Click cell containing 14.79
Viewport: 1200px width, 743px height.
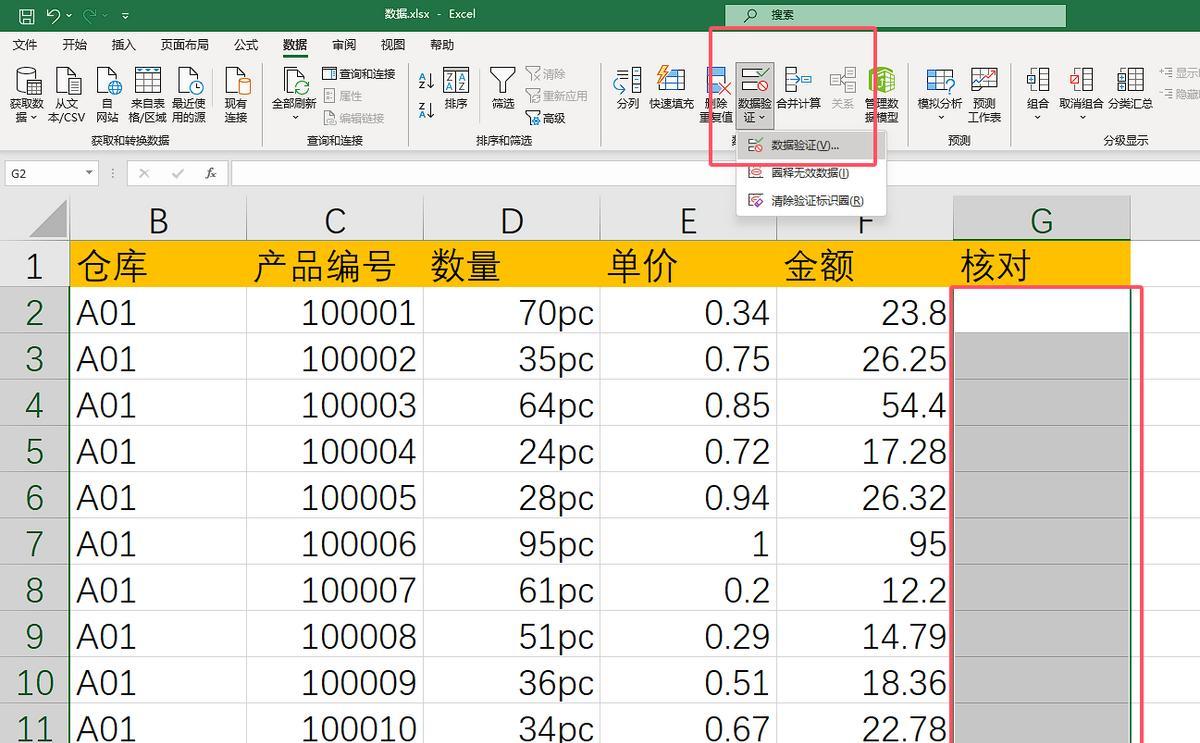click(865, 637)
